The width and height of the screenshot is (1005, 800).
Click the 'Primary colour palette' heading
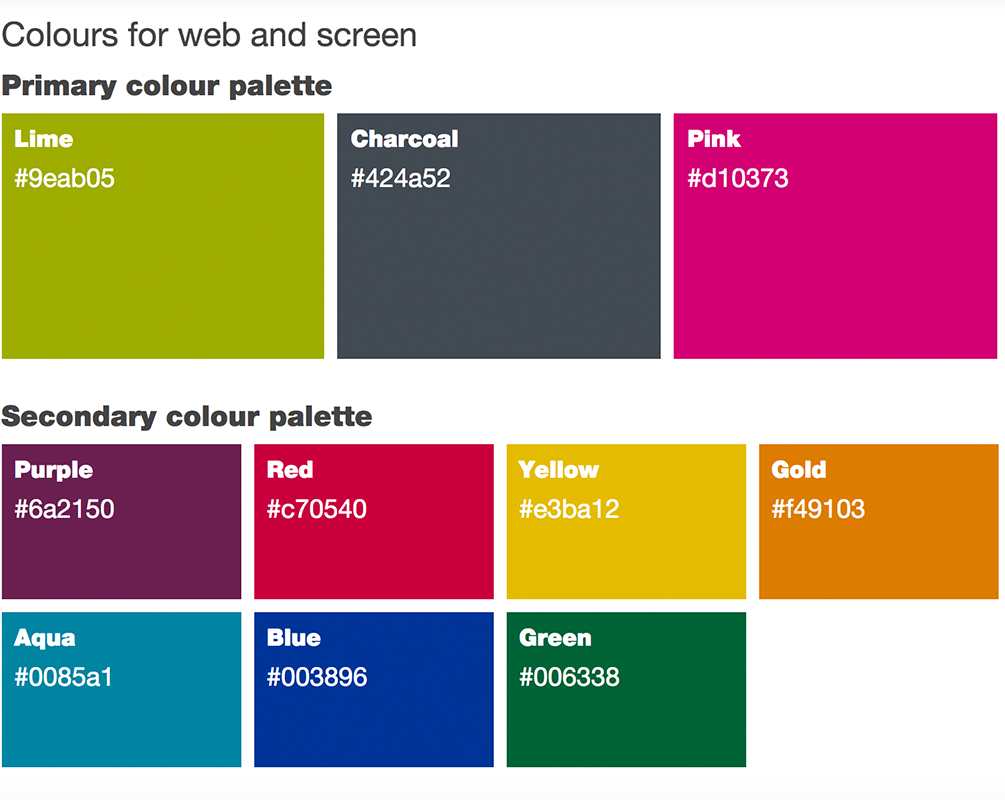coord(167,86)
